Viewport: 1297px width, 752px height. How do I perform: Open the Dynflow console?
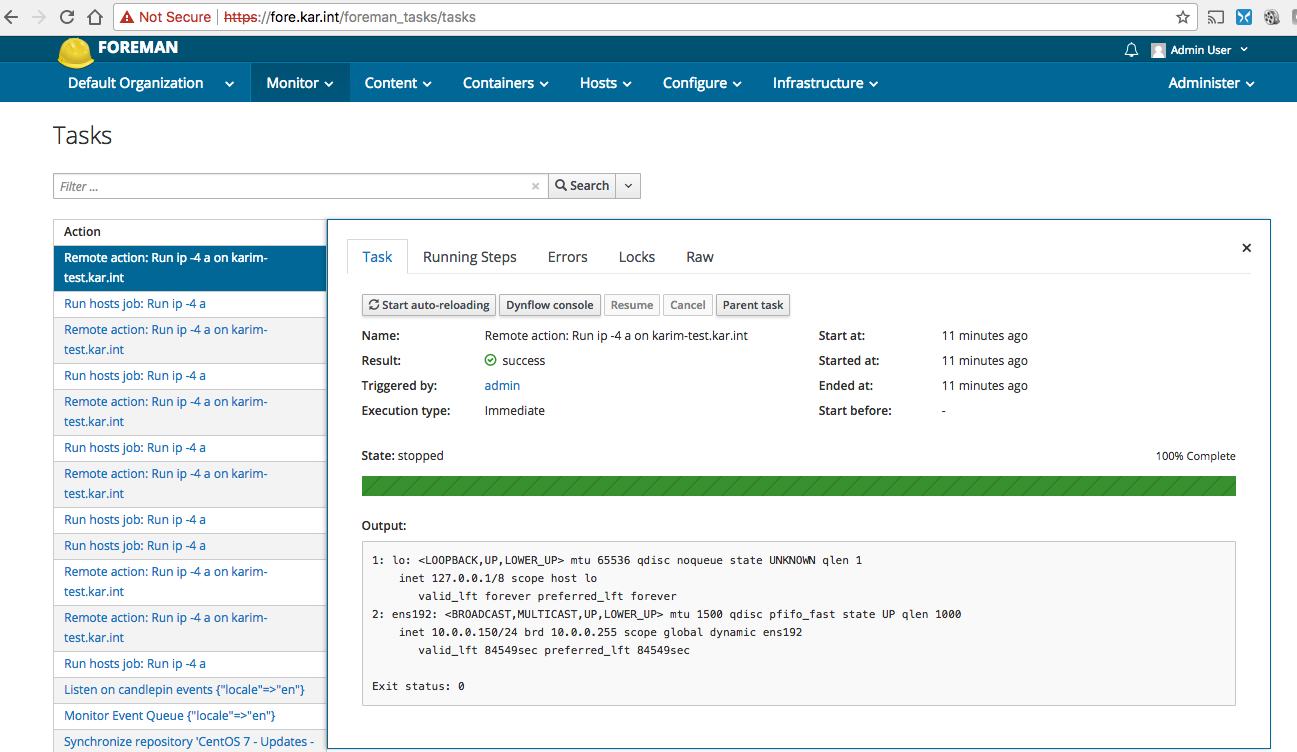(550, 305)
